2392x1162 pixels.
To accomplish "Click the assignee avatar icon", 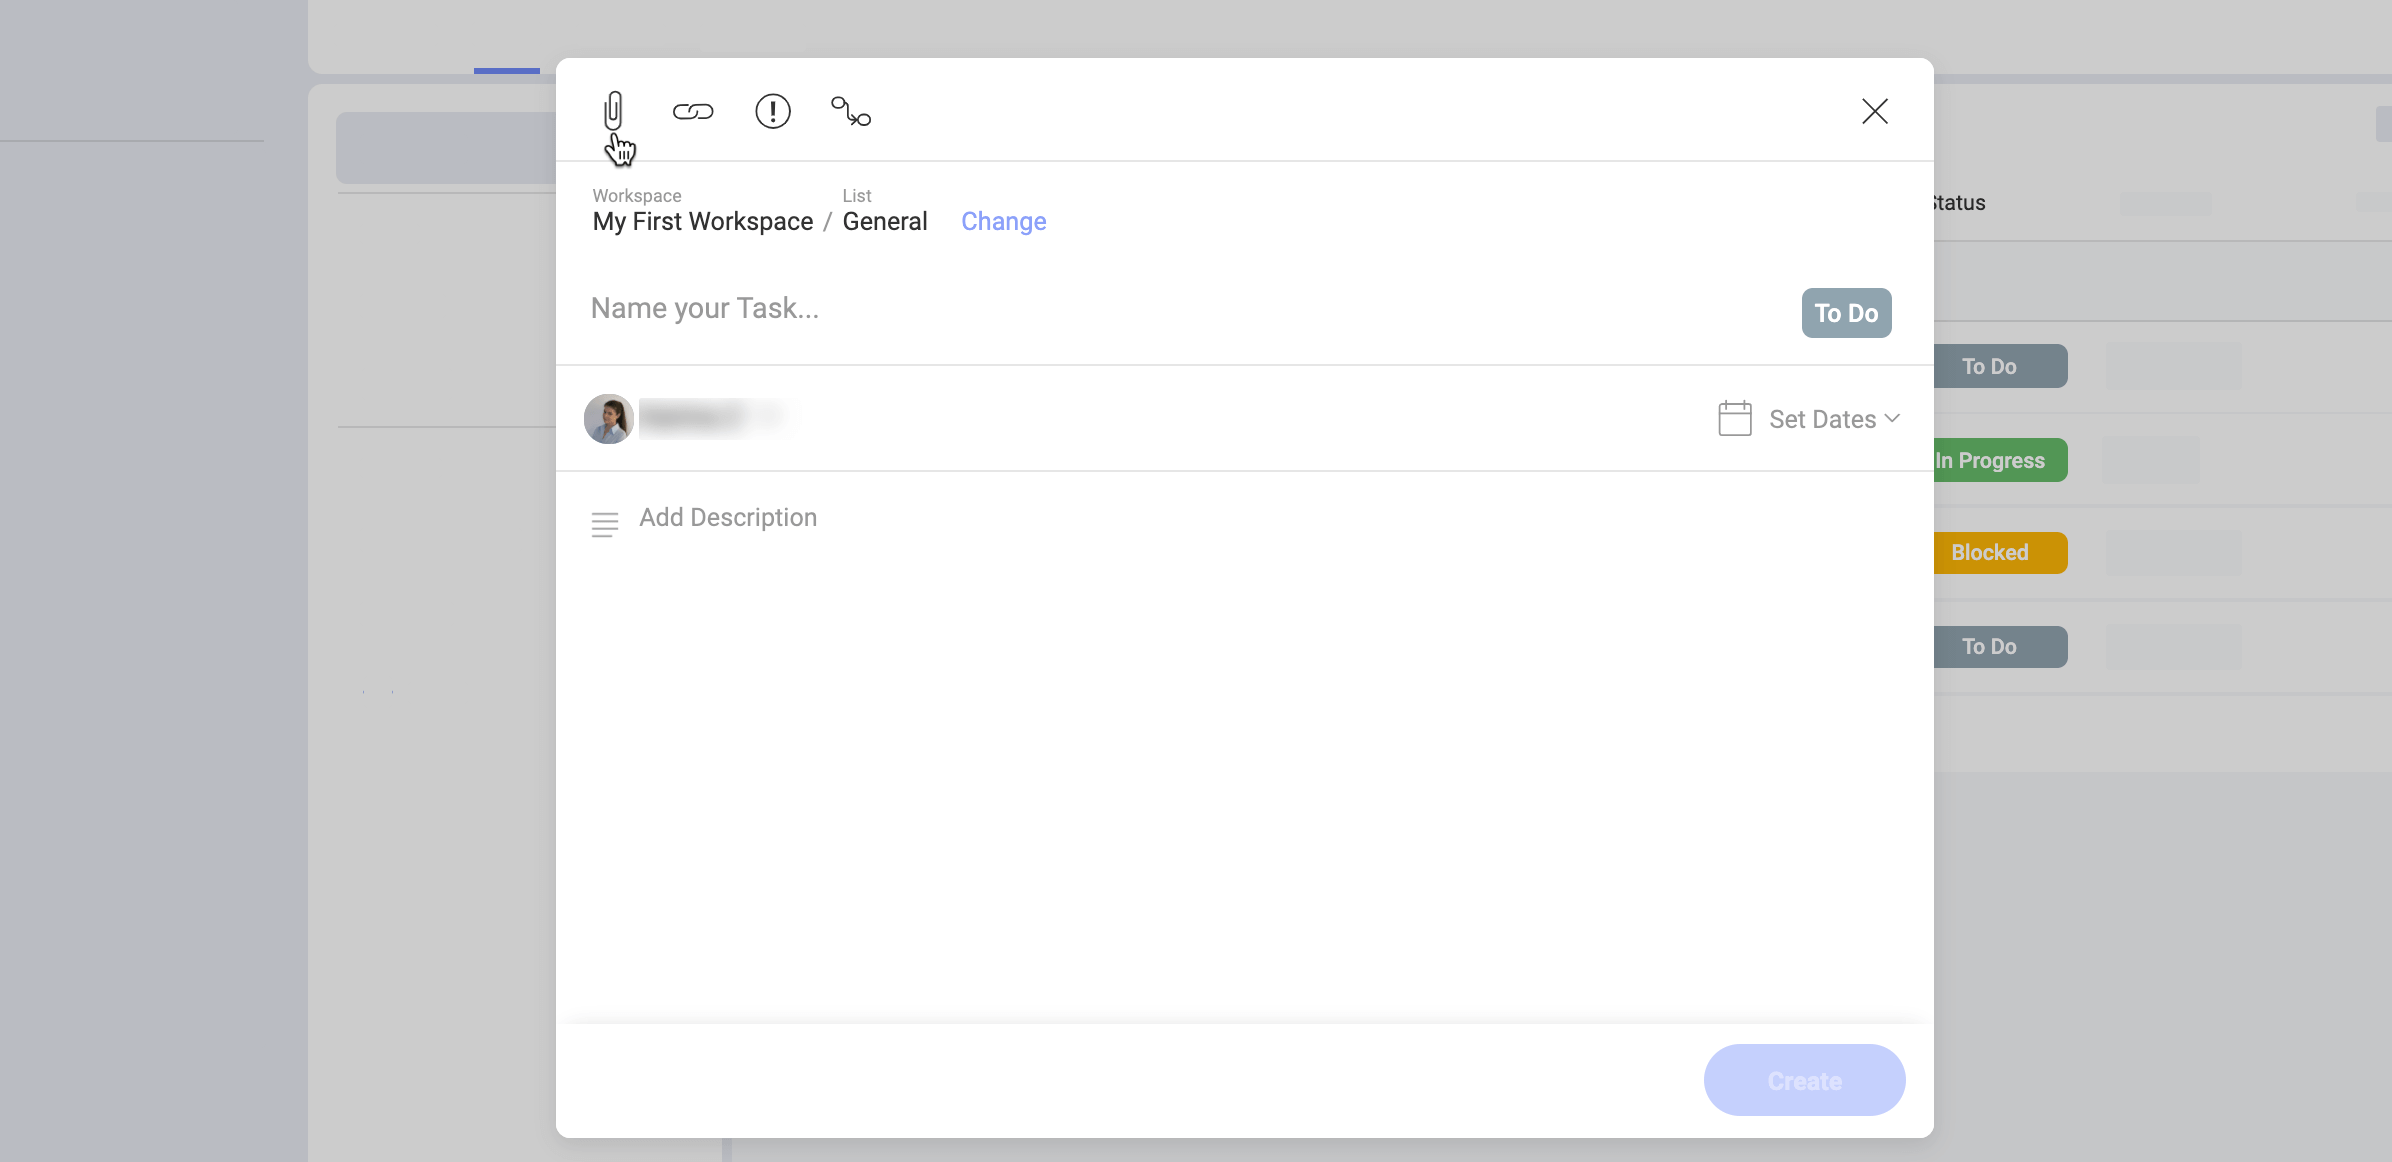I will point(609,418).
